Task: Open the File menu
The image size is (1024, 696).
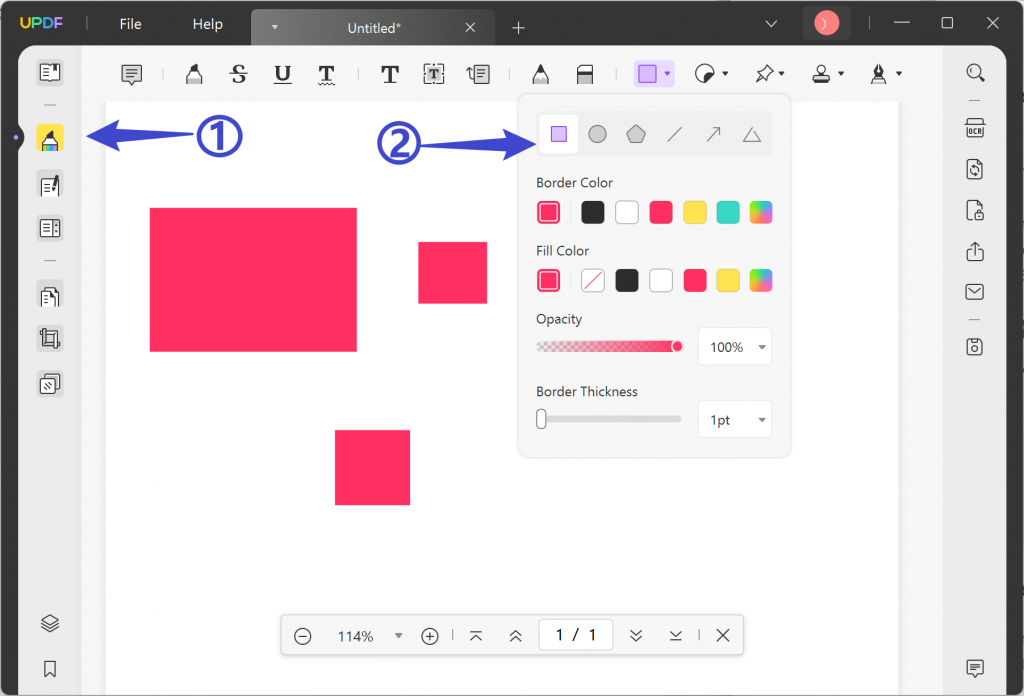Action: (x=130, y=24)
